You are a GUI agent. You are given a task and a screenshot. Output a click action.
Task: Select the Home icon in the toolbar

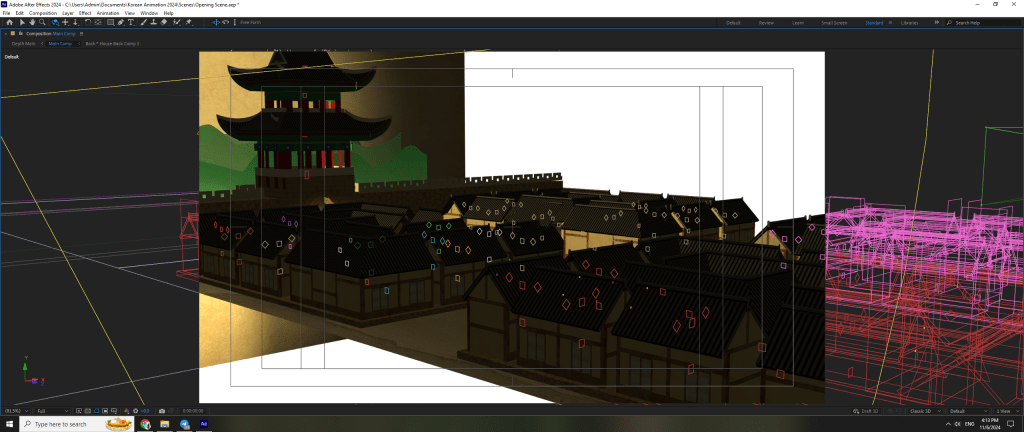click(x=9, y=21)
